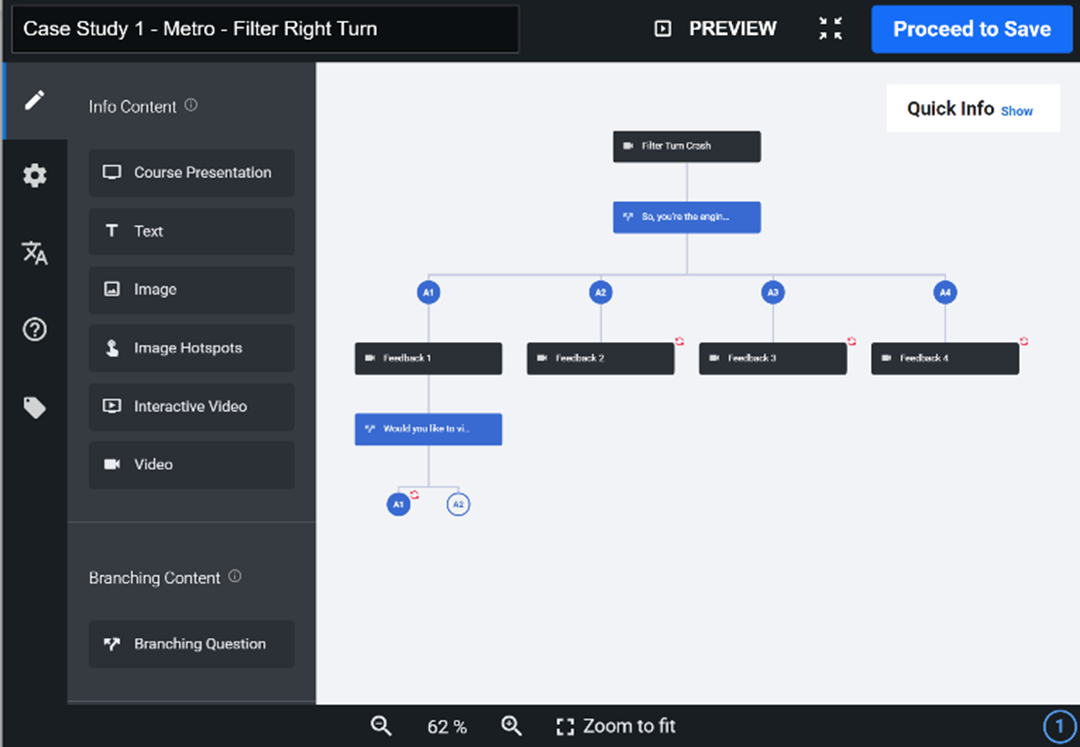Zoom out using the minus magnifier
The image size is (1080, 747).
coord(381,726)
